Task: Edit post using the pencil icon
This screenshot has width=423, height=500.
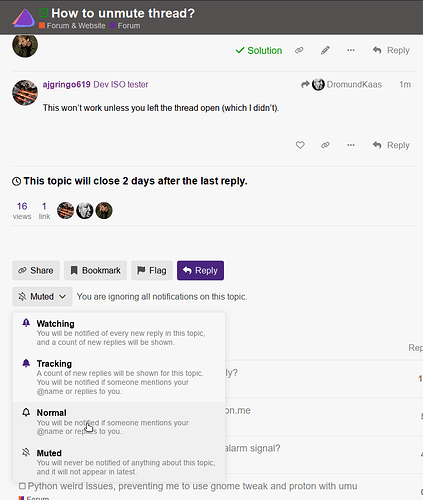Action: (325, 50)
